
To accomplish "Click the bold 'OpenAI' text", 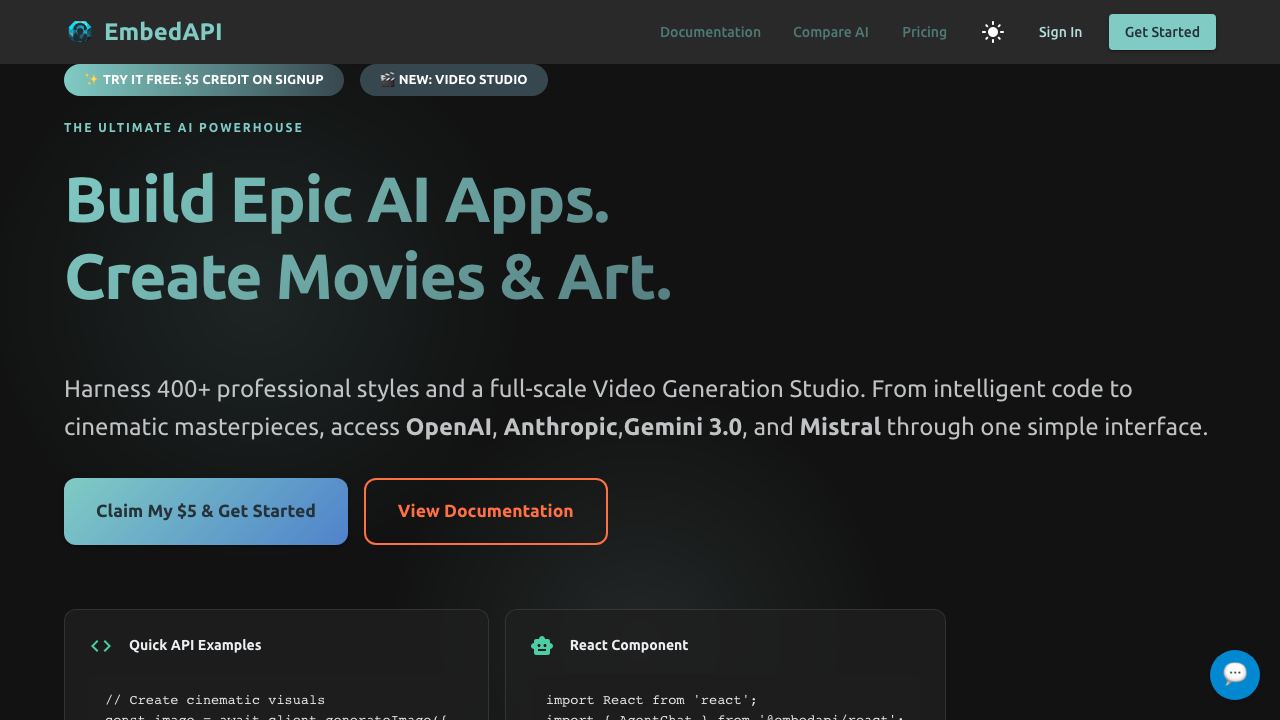I will click(x=448, y=427).
